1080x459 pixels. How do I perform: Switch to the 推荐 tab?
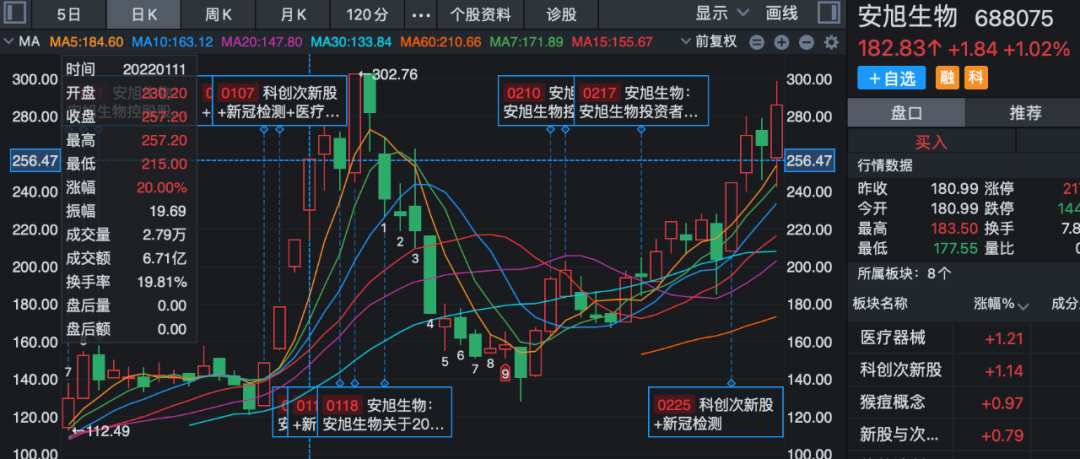click(1025, 113)
